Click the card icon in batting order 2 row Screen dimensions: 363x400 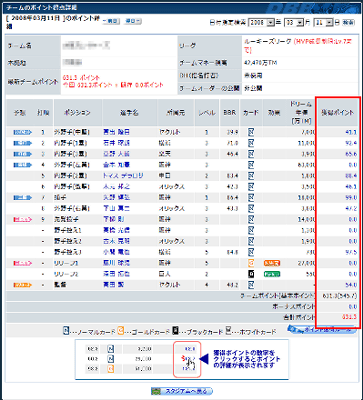pos(251,143)
